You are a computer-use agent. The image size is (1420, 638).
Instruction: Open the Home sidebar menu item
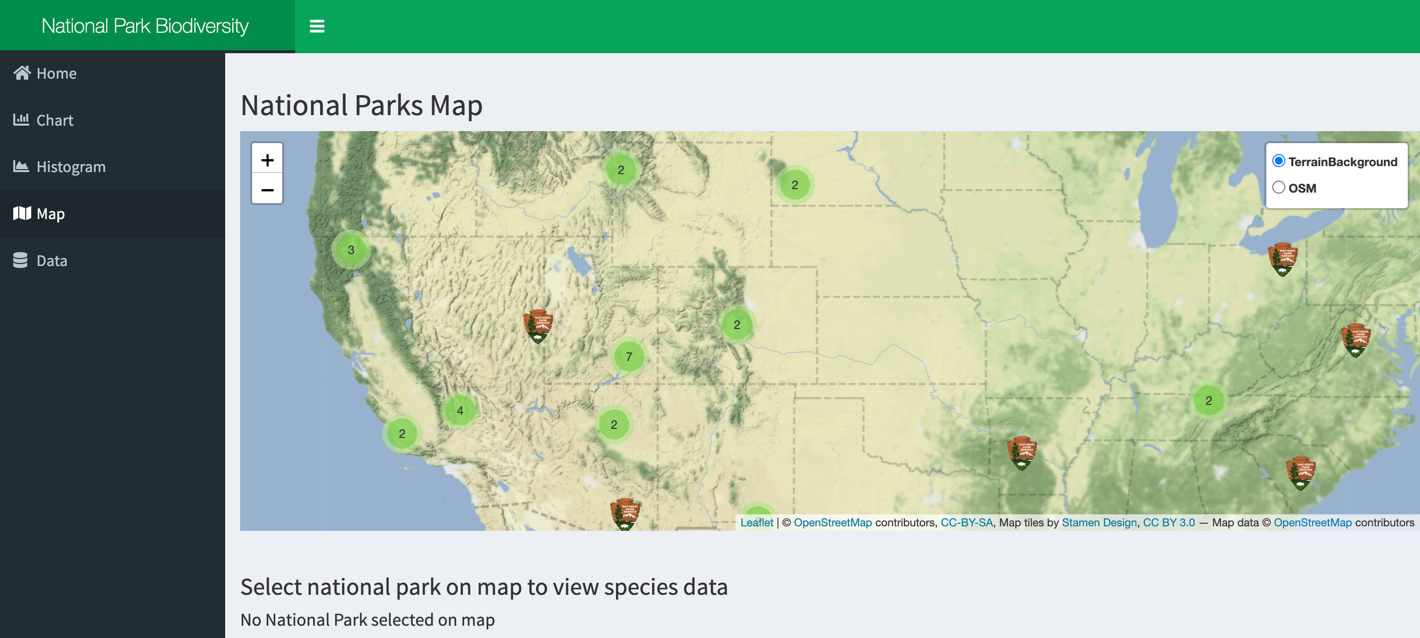[x=56, y=73]
